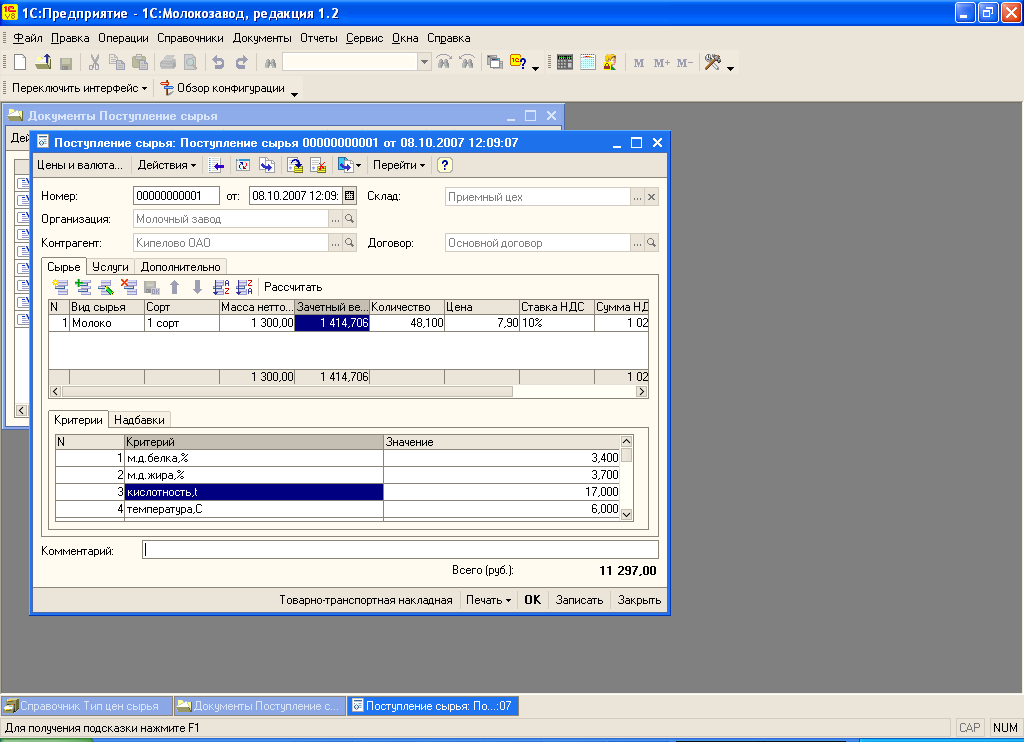Open ellipsis selector for Контрагент field
The image size is (1024, 742).
335,243
